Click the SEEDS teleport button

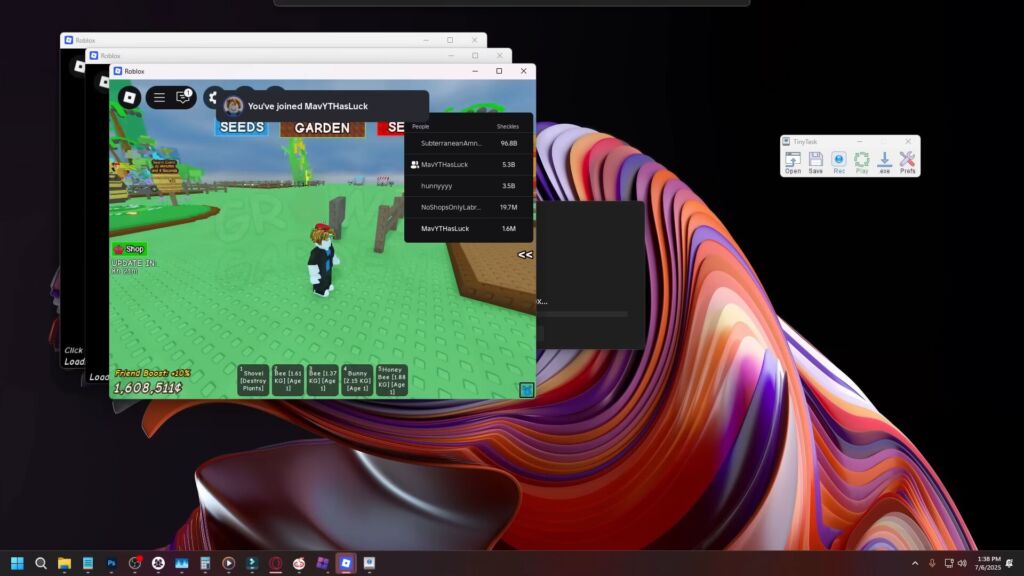tap(242, 128)
